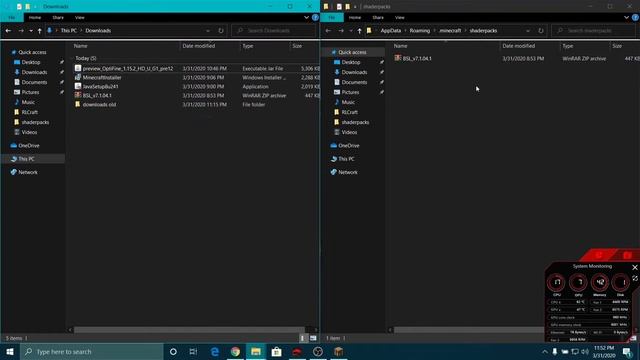
Task: Open address history dropdown in Downloads window
Action: (x=208, y=31)
